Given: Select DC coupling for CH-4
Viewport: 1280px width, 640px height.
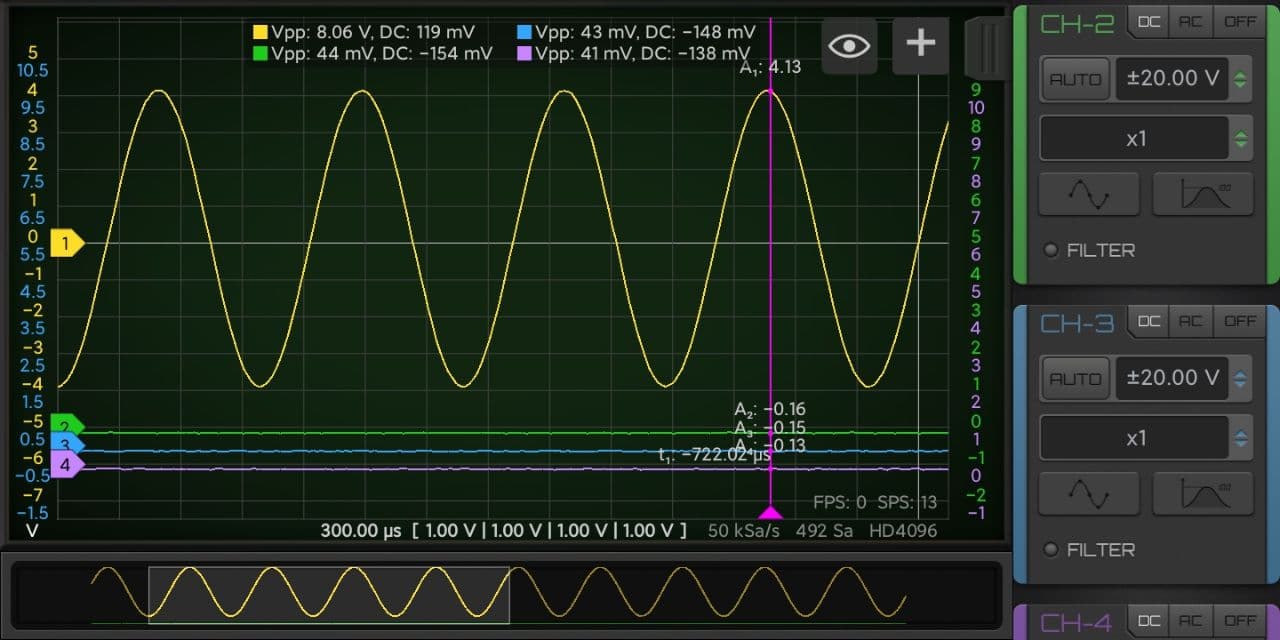Looking at the screenshot, I should 1149,622.
